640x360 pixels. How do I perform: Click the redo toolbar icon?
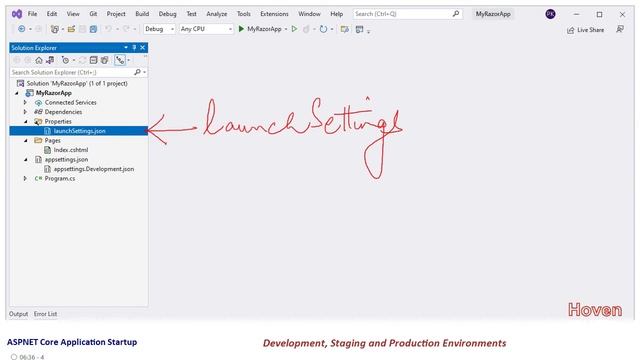(x=126, y=29)
